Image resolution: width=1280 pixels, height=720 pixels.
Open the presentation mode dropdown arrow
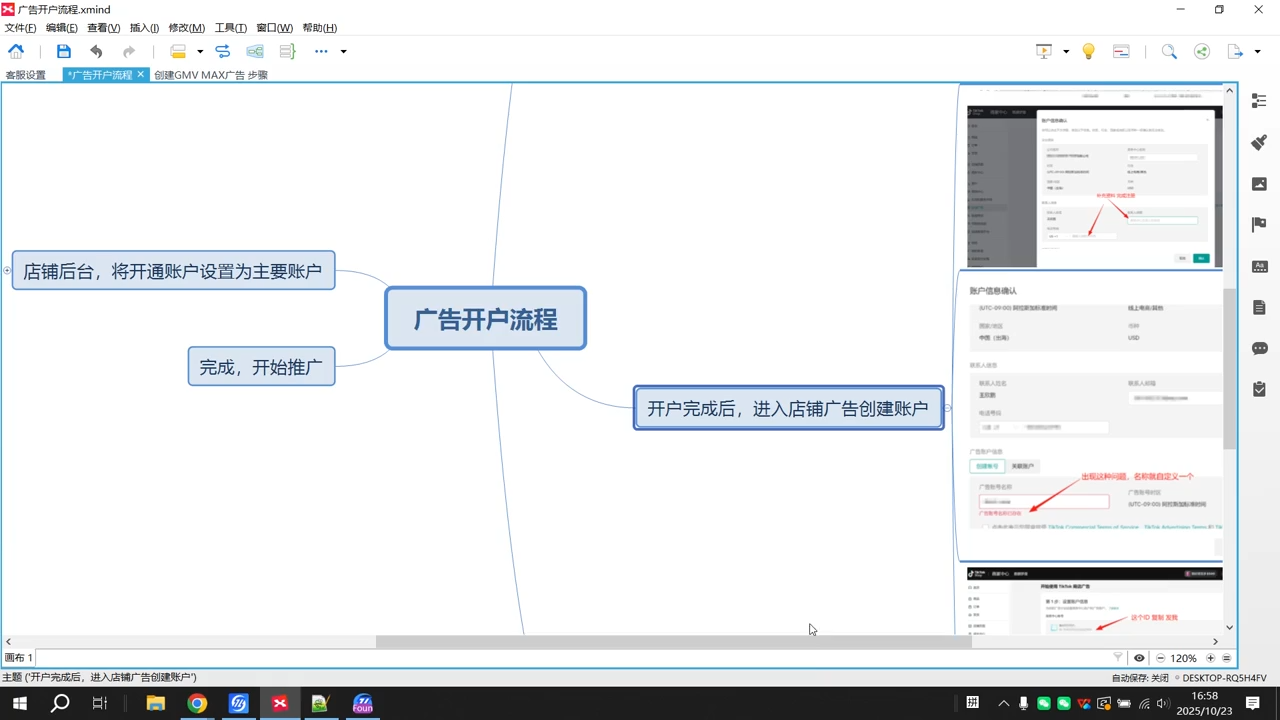(x=1067, y=51)
